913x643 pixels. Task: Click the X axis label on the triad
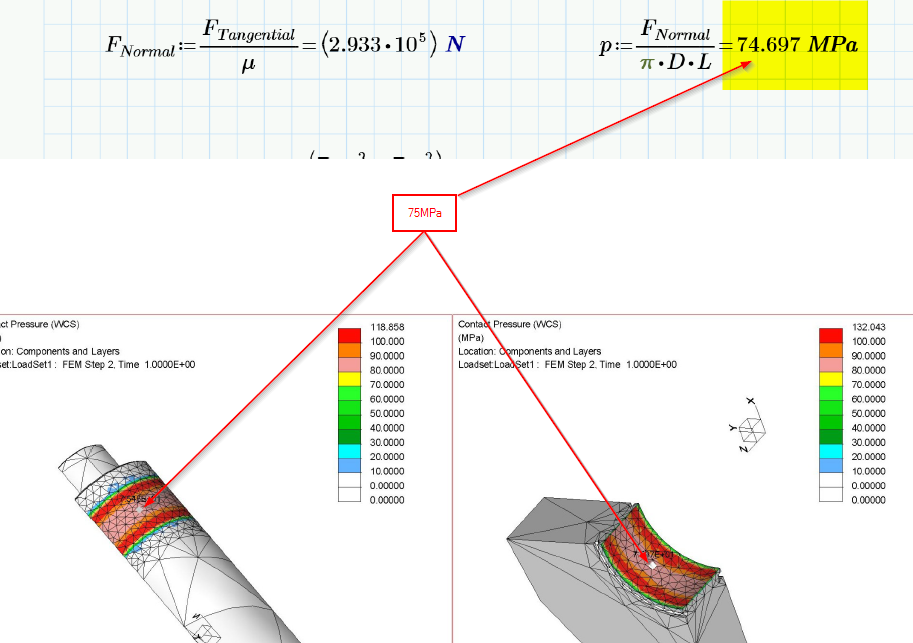pos(751,401)
